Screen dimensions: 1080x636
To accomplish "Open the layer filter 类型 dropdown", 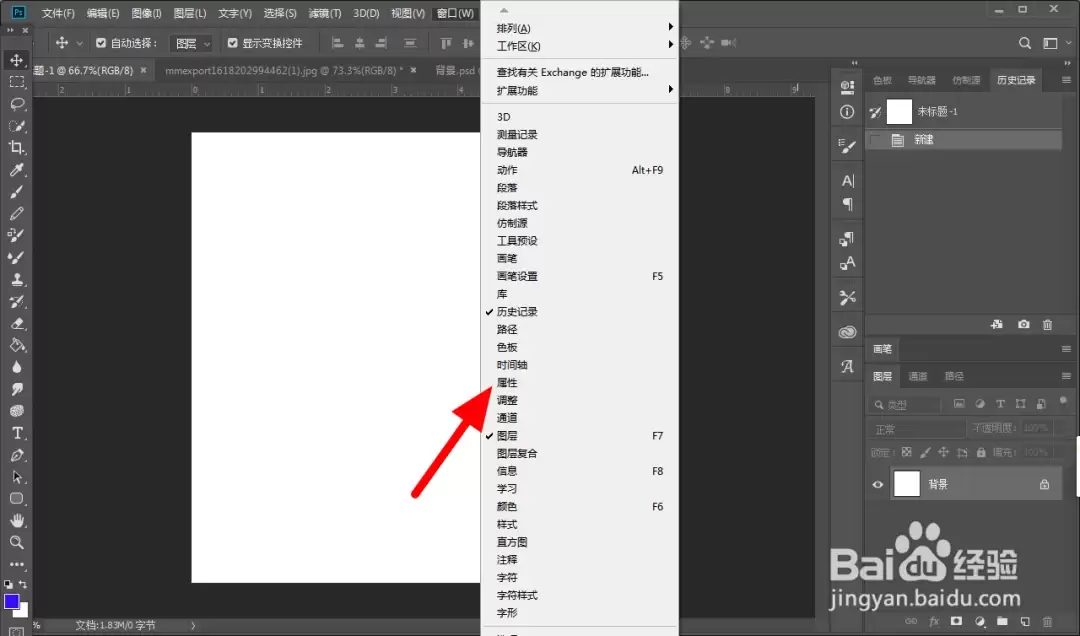I will click(904, 404).
